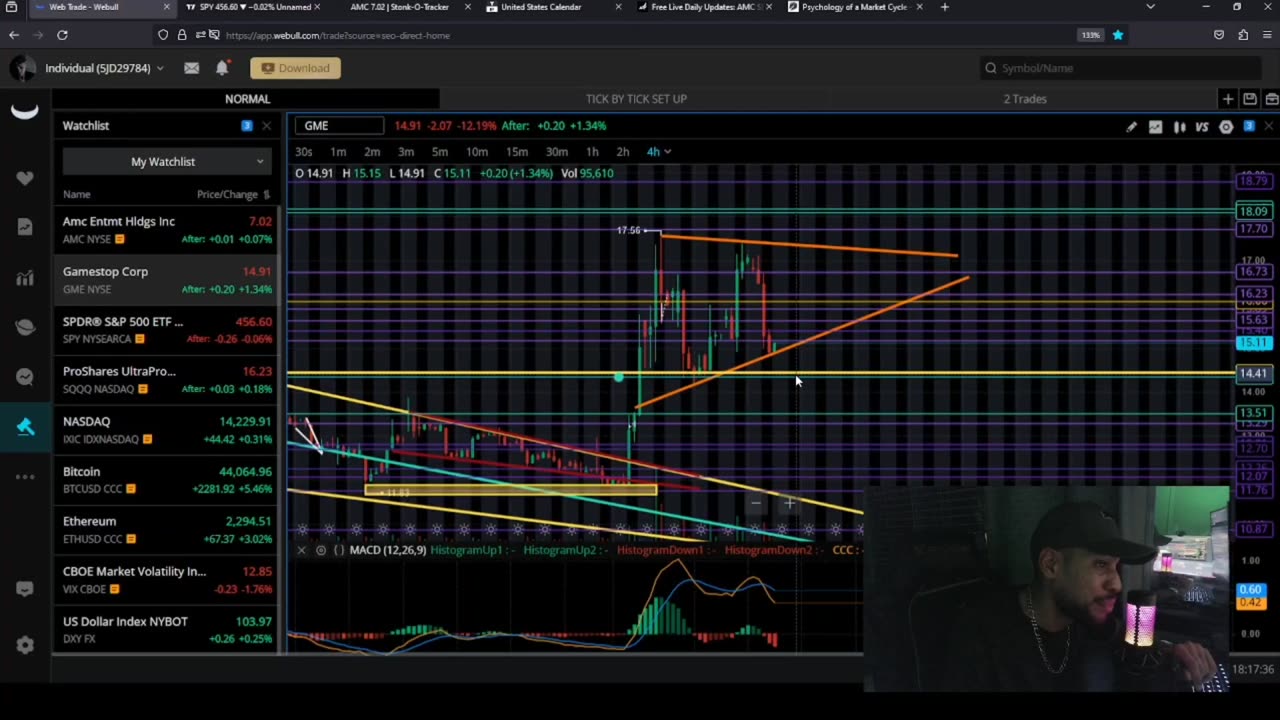Open the browser extensions puzzle icon
Viewport: 1280px width, 720px height.
pyautogui.click(x=1243, y=35)
